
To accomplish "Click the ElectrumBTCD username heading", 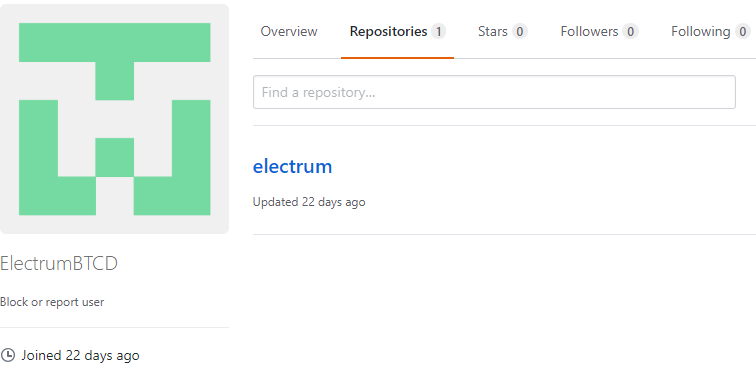I will coord(59,264).
